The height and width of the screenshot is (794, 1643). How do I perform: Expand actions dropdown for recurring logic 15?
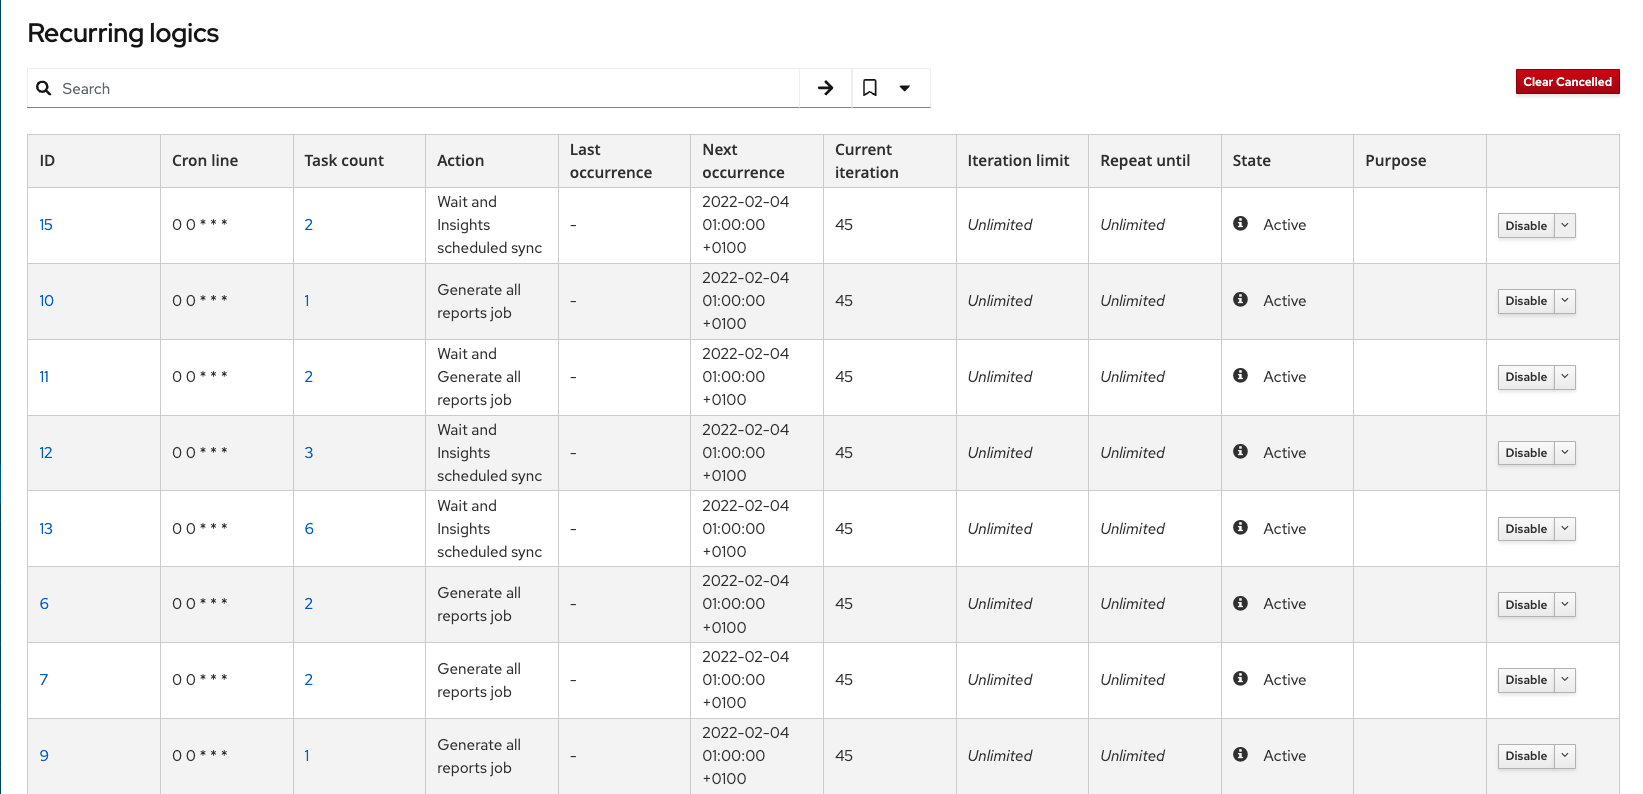1565,226
